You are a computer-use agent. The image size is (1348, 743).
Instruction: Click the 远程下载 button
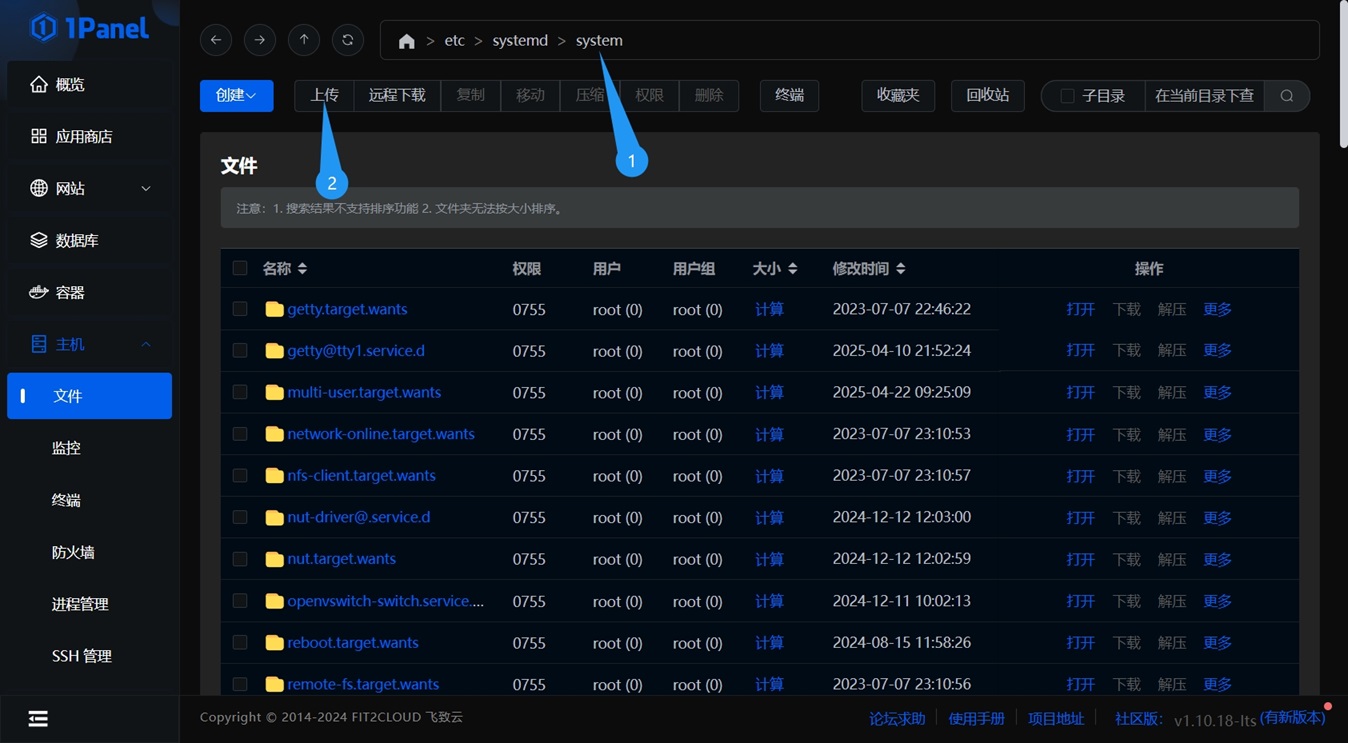tap(397, 96)
